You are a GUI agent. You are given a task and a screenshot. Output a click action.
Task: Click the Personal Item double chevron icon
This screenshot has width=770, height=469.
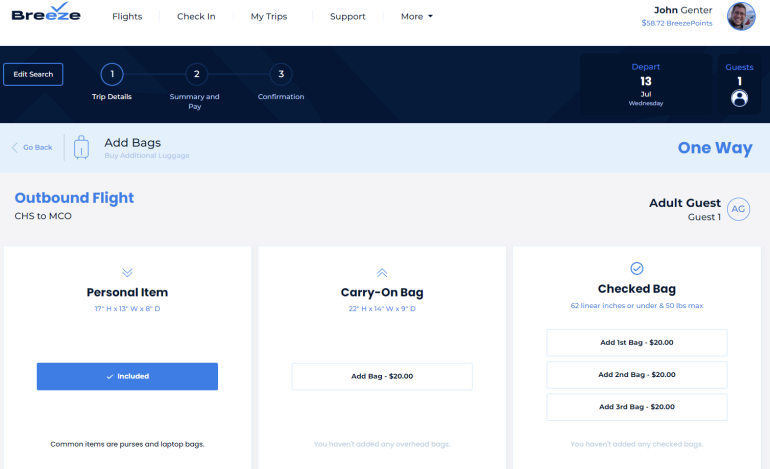[127, 271]
